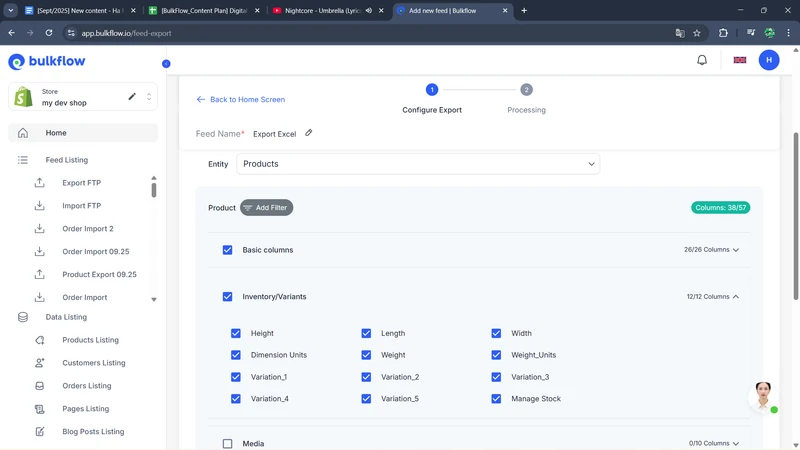Collapse the Inventory/Variants columns section

click(x=736, y=297)
